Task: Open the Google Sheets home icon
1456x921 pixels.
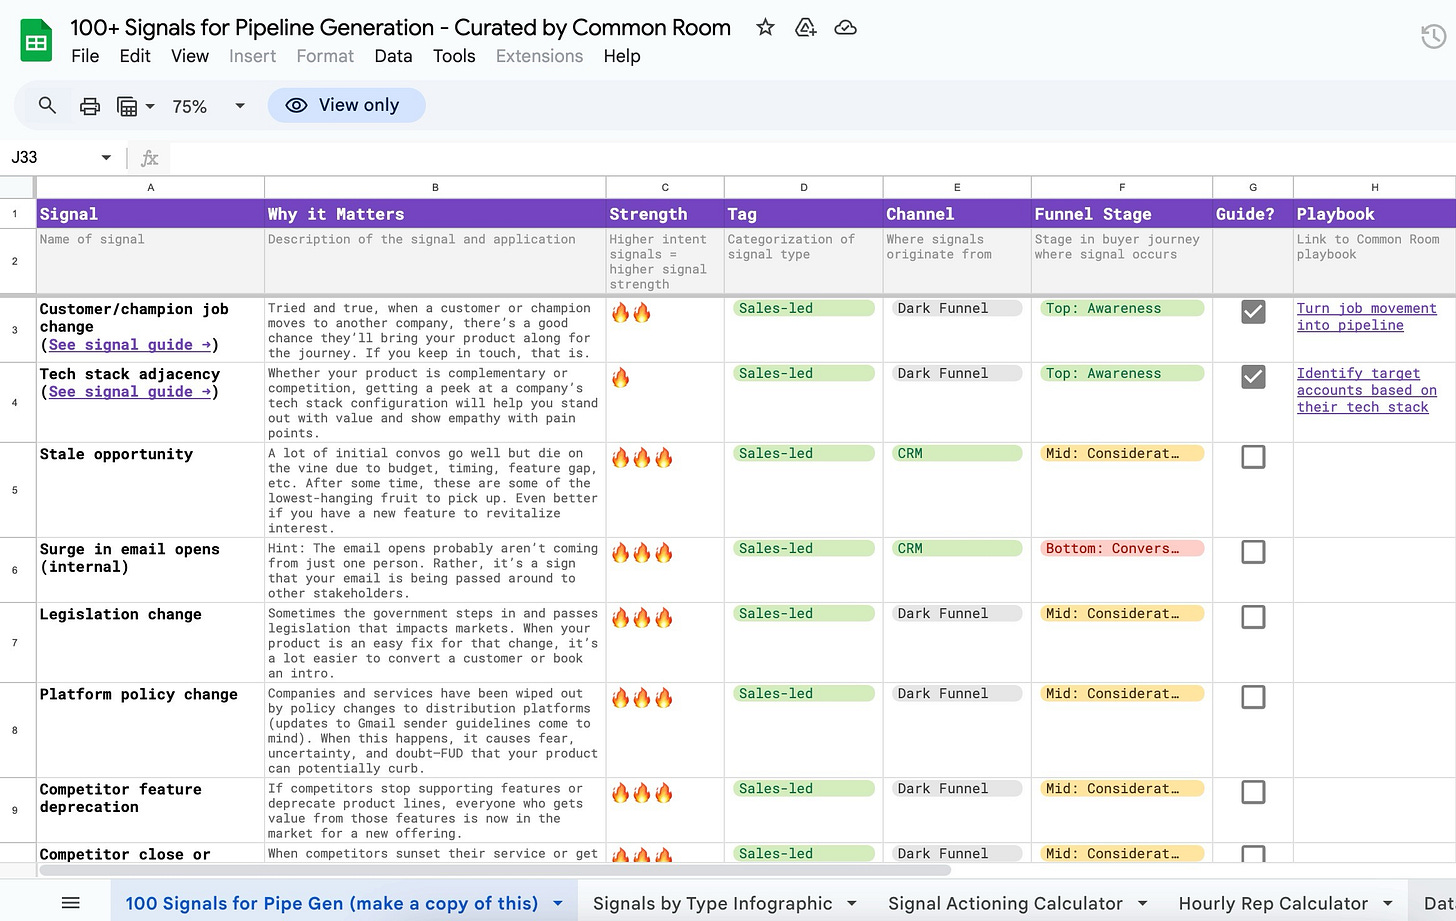Action: [37, 42]
